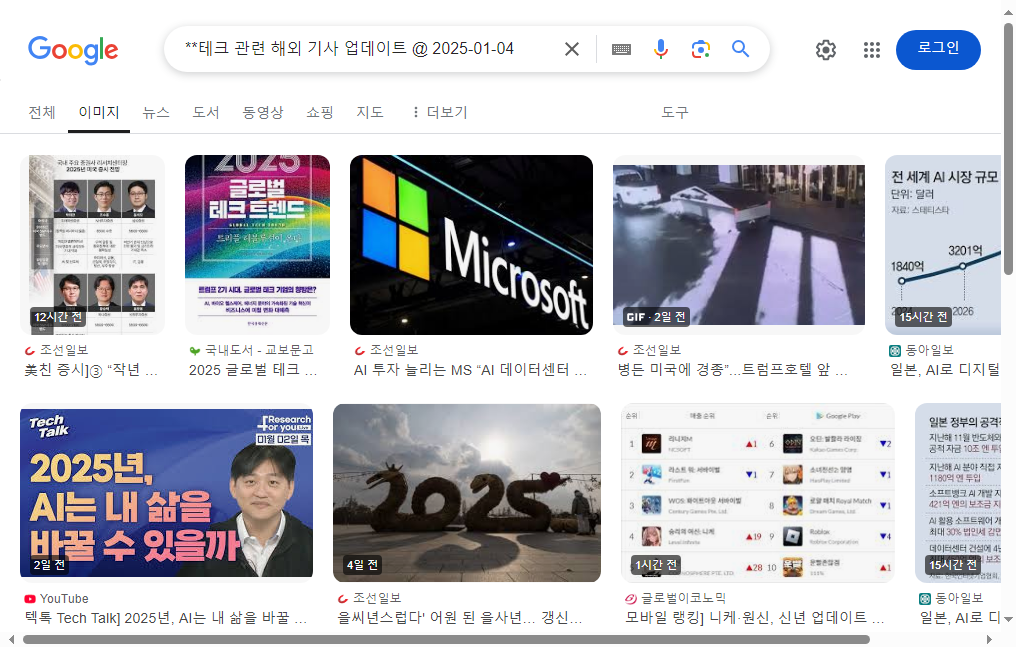1016x647 pixels.
Task: Click the YouTube favicon icon
Action: click(30, 599)
